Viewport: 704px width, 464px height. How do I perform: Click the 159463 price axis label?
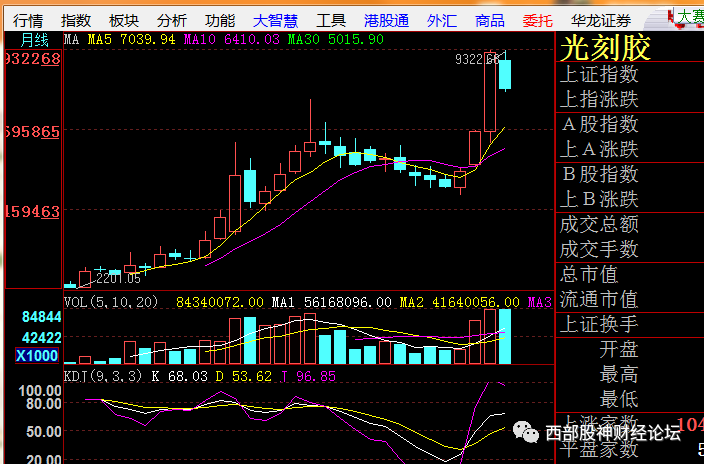32,211
